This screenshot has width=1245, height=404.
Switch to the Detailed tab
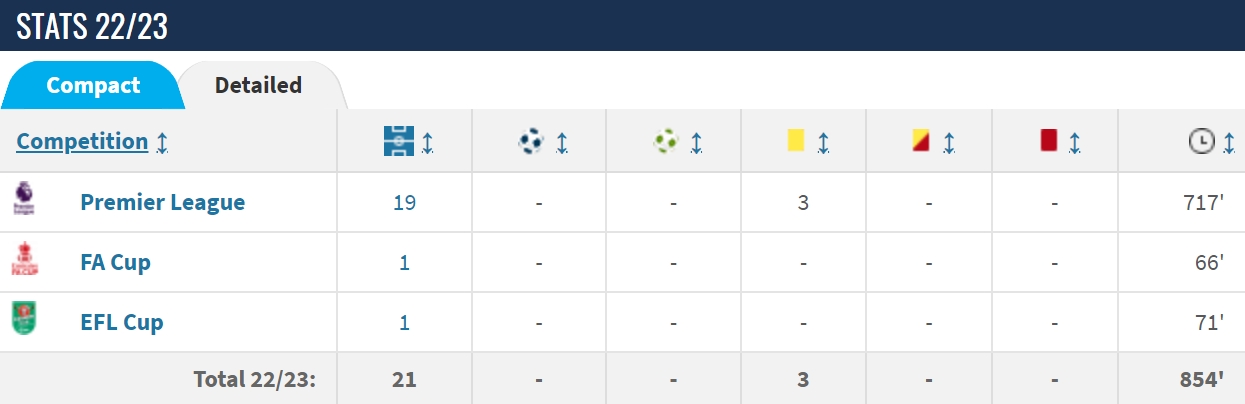click(x=258, y=85)
